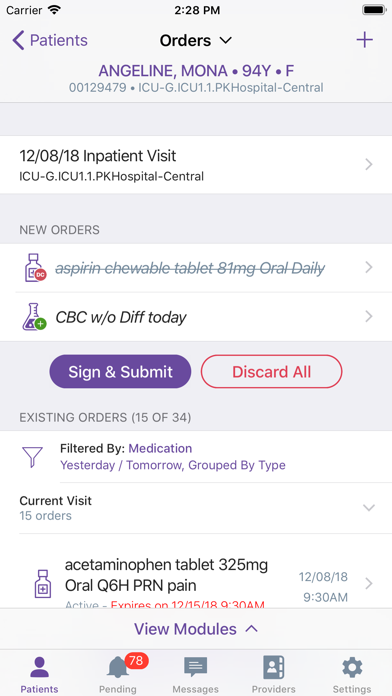Tap the discontinued aspirin medication bottle icon
Screen dimensions: 392x696
pos(35,268)
